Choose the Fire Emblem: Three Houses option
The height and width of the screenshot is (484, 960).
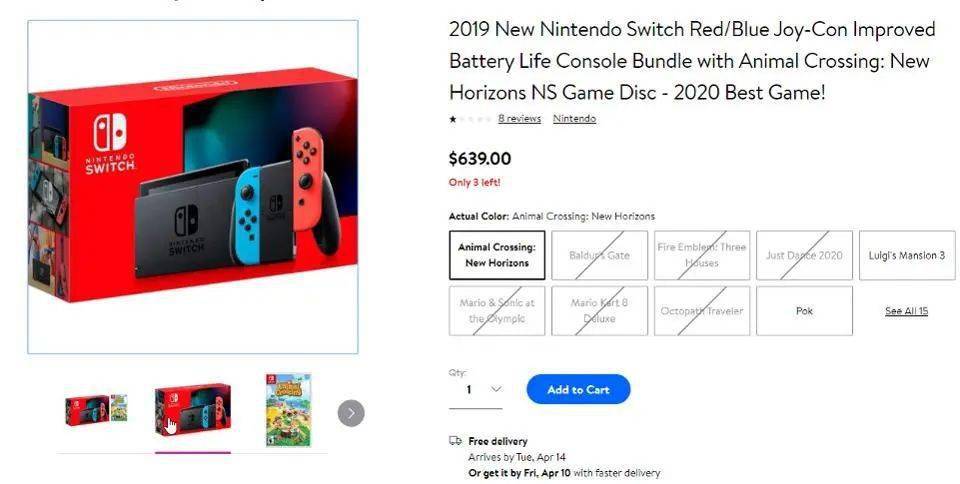(x=702, y=255)
